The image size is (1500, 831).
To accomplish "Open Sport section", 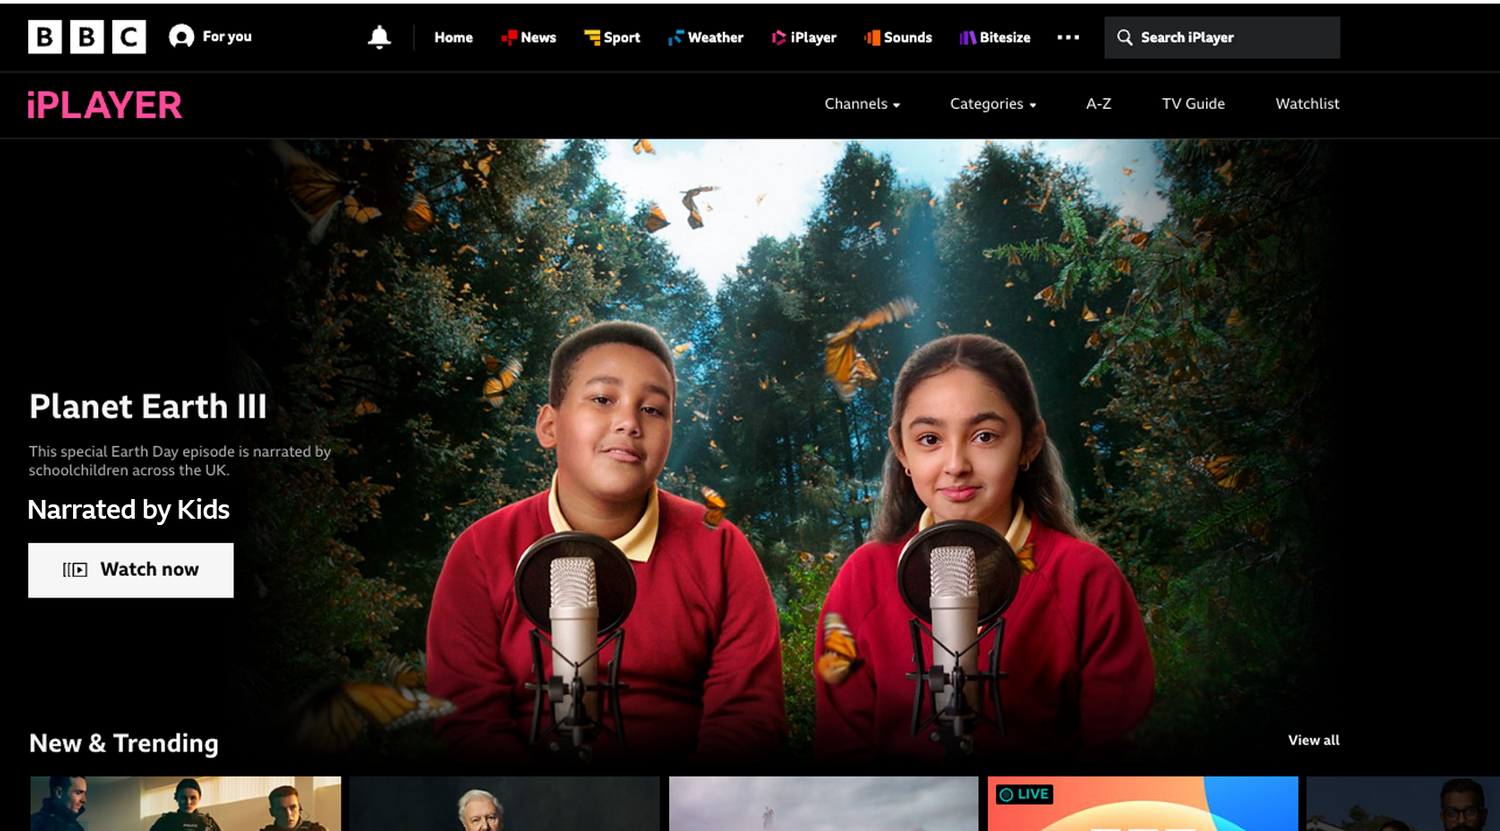I will pos(622,37).
